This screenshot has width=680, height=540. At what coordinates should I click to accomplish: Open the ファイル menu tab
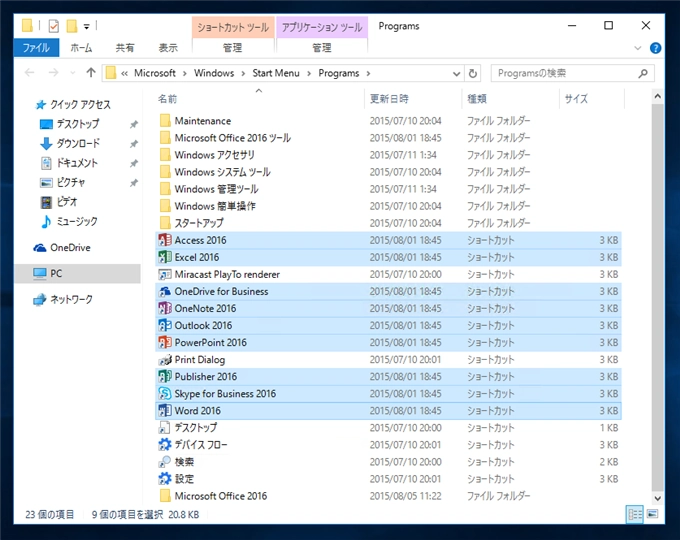point(36,48)
